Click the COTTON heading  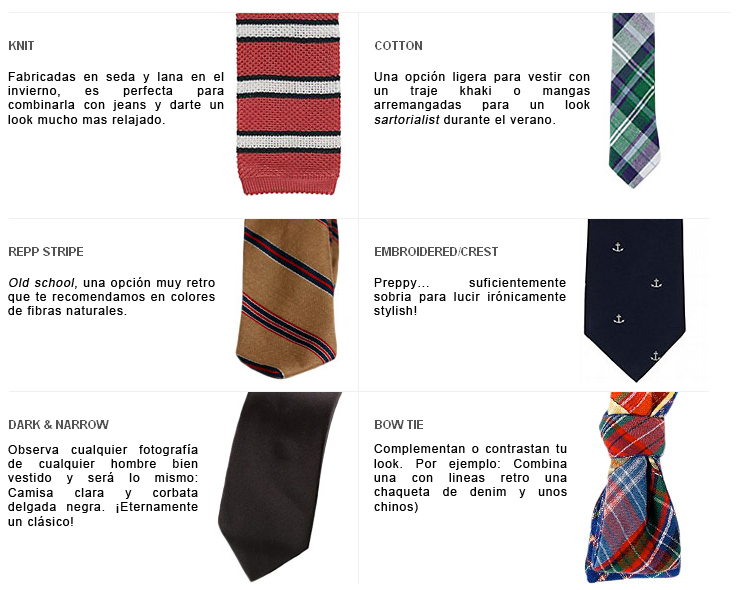click(398, 46)
